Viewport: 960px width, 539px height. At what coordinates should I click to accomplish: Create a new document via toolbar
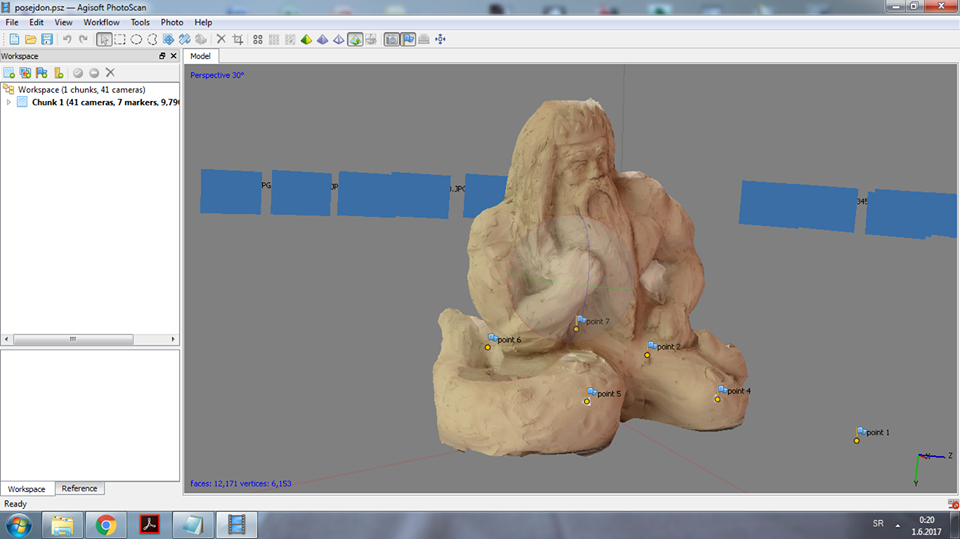pyautogui.click(x=14, y=39)
